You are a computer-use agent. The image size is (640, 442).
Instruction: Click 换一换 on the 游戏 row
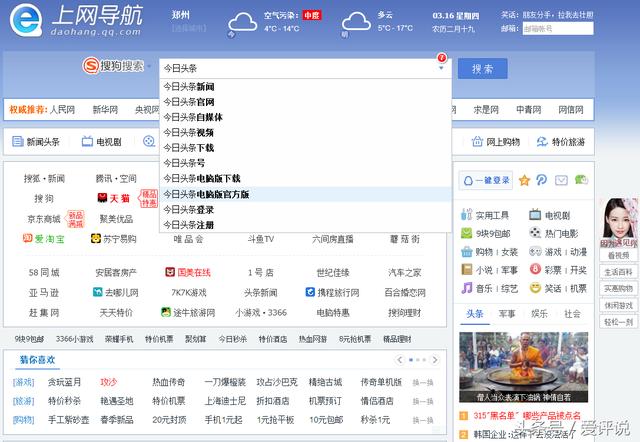[x=423, y=382]
